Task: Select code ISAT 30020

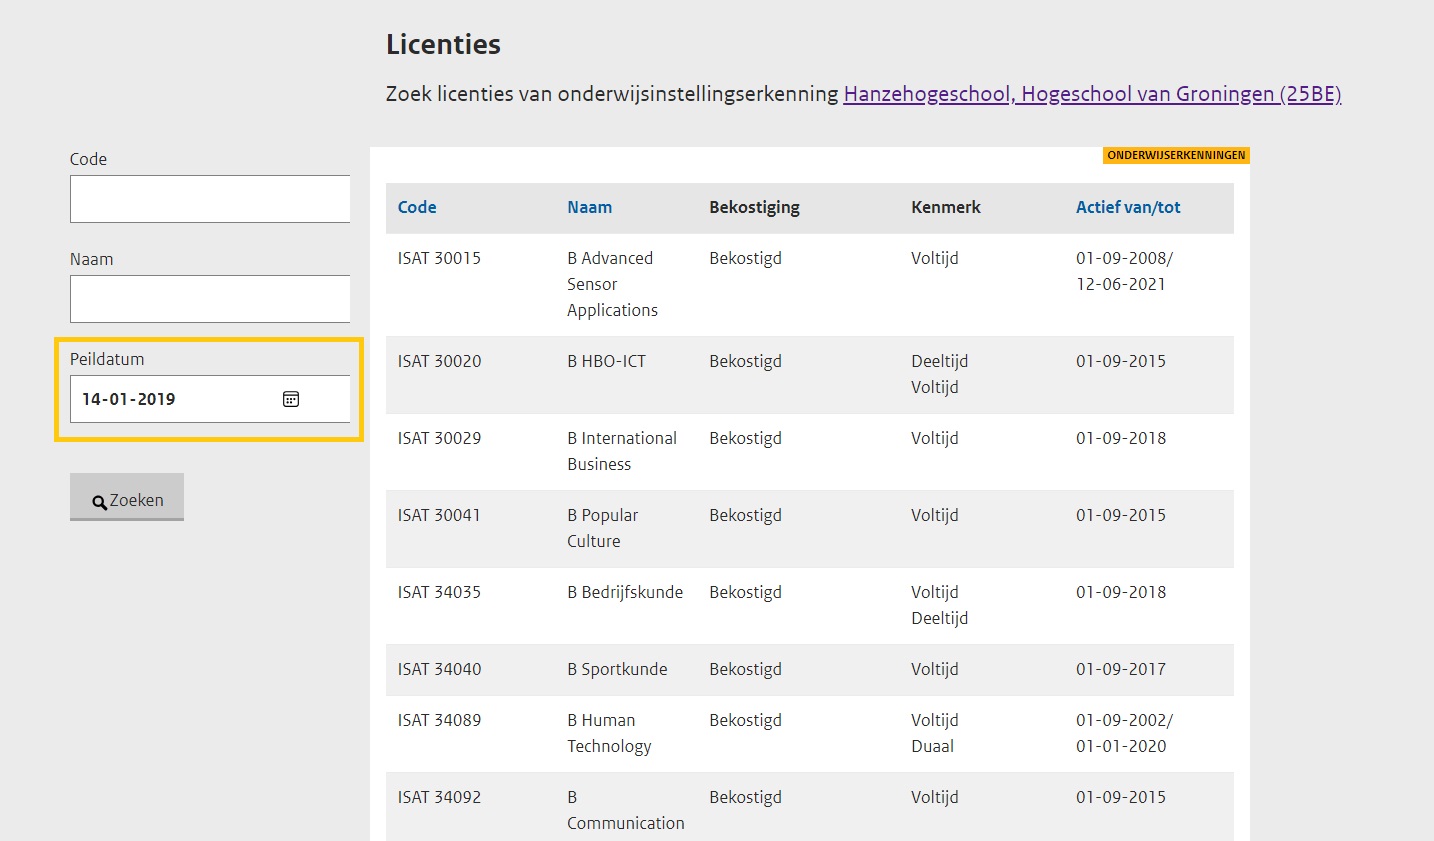Action: [x=439, y=361]
